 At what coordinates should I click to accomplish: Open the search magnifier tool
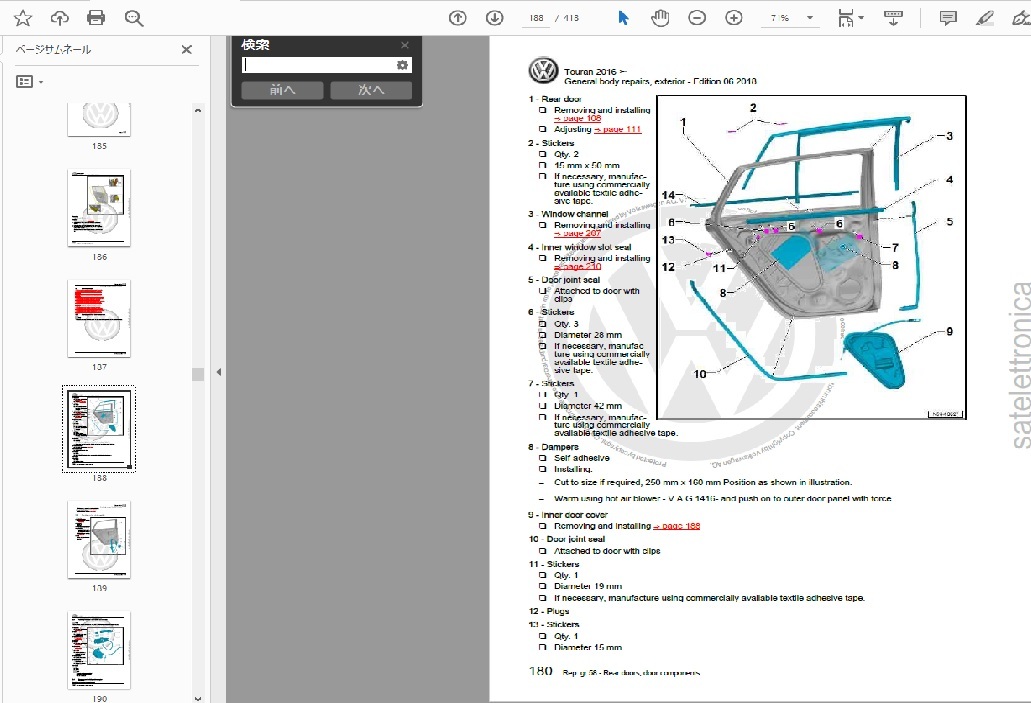(x=133, y=18)
